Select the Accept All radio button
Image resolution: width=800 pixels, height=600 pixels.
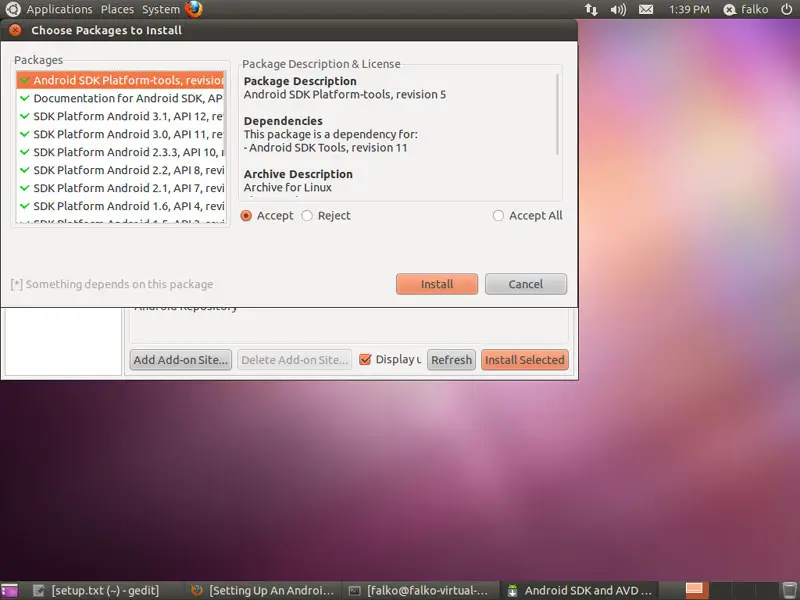click(498, 216)
